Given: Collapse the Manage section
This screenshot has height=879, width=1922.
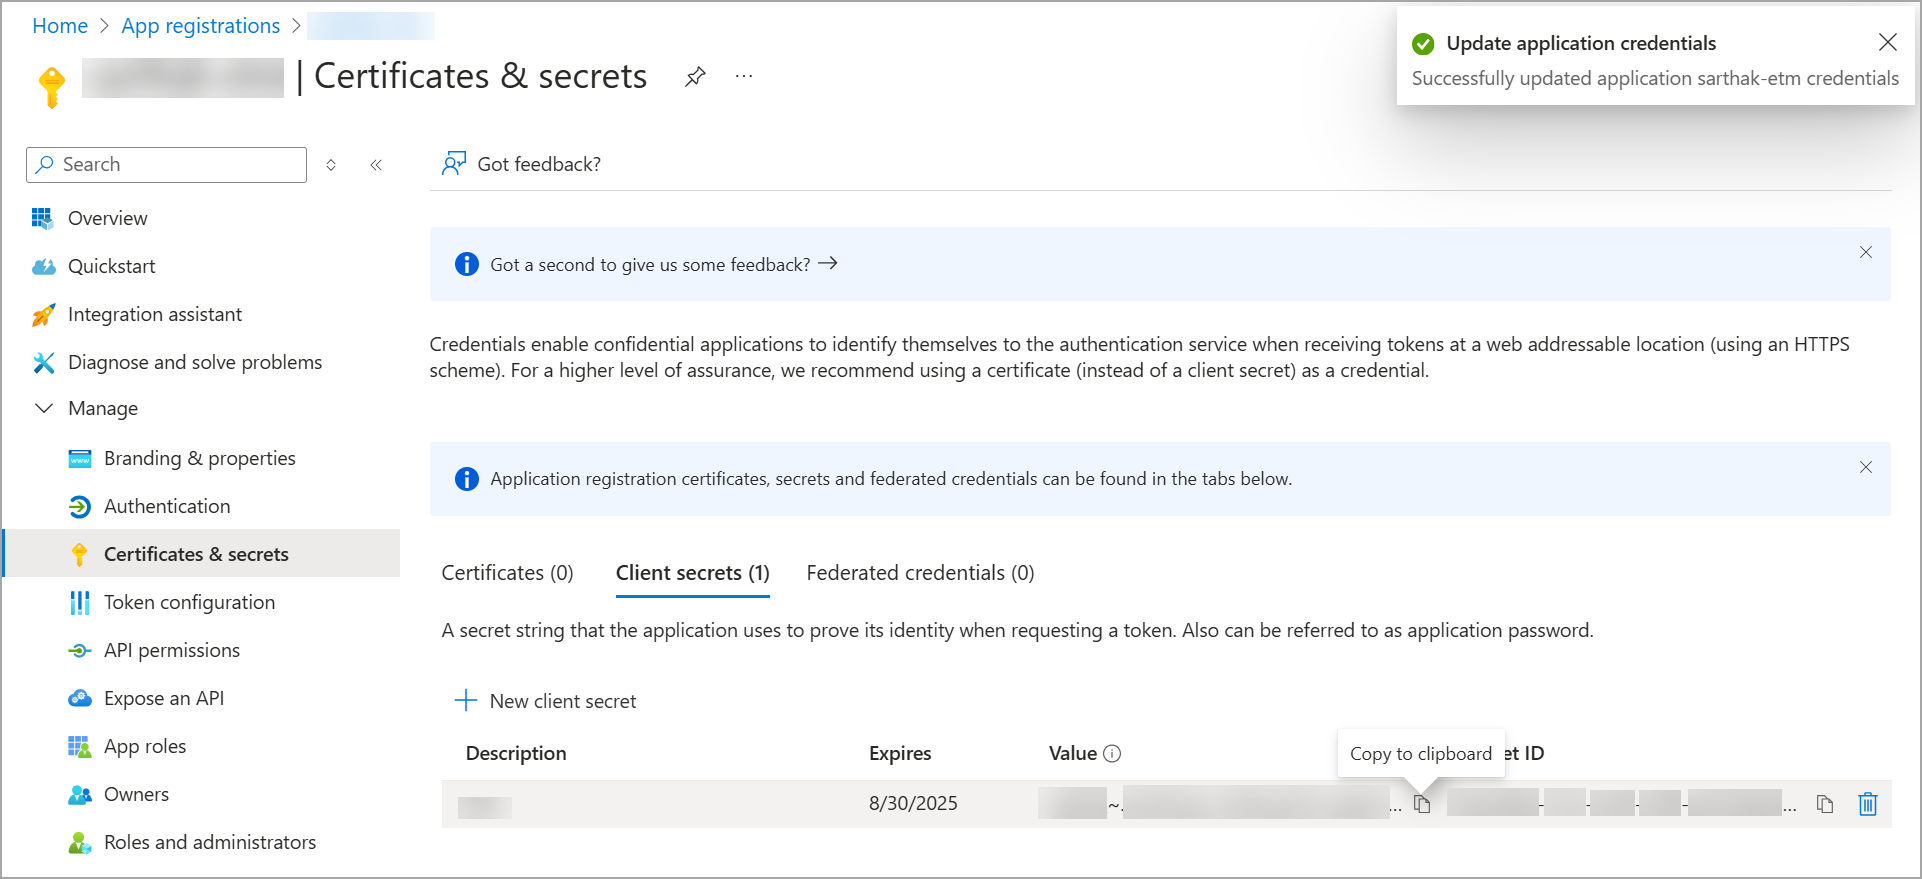Looking at the screenshot, I should [x=44, y=408].
